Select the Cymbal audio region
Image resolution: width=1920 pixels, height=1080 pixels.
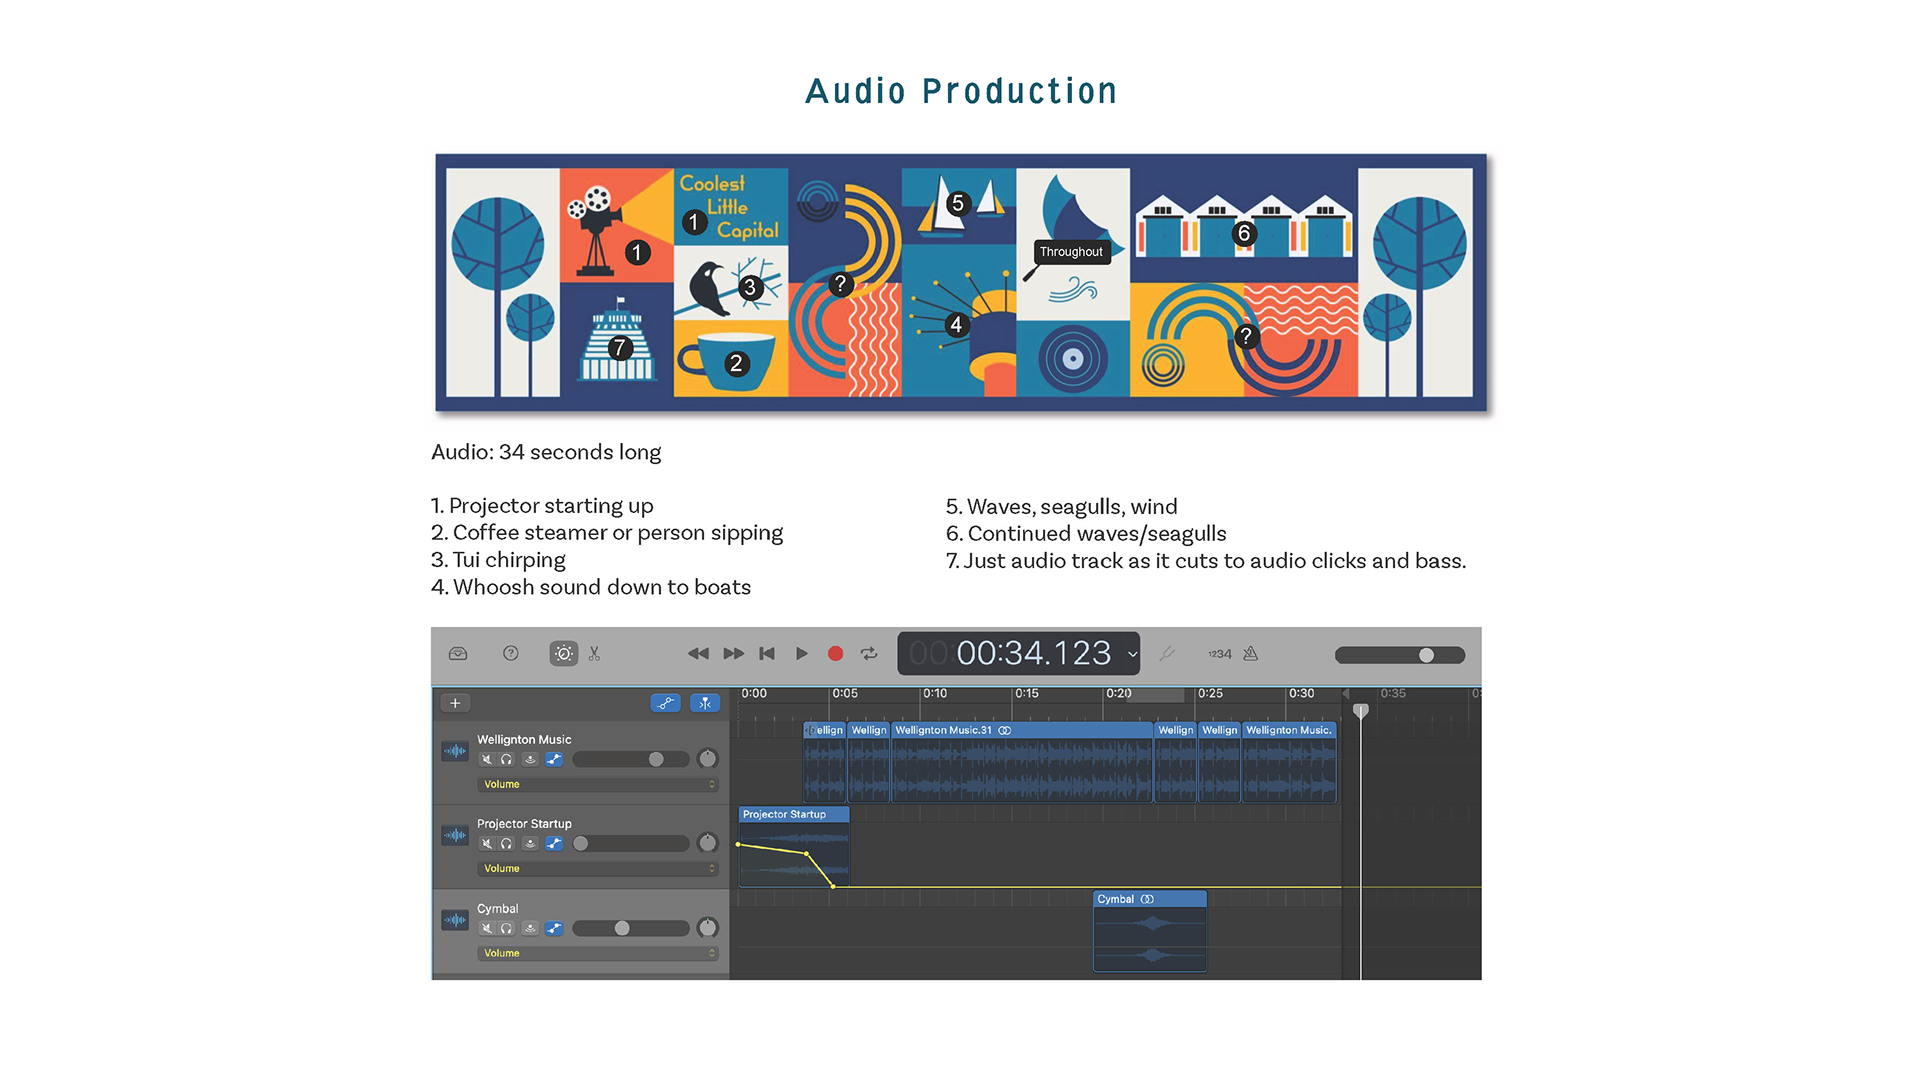coord(1150,931)
